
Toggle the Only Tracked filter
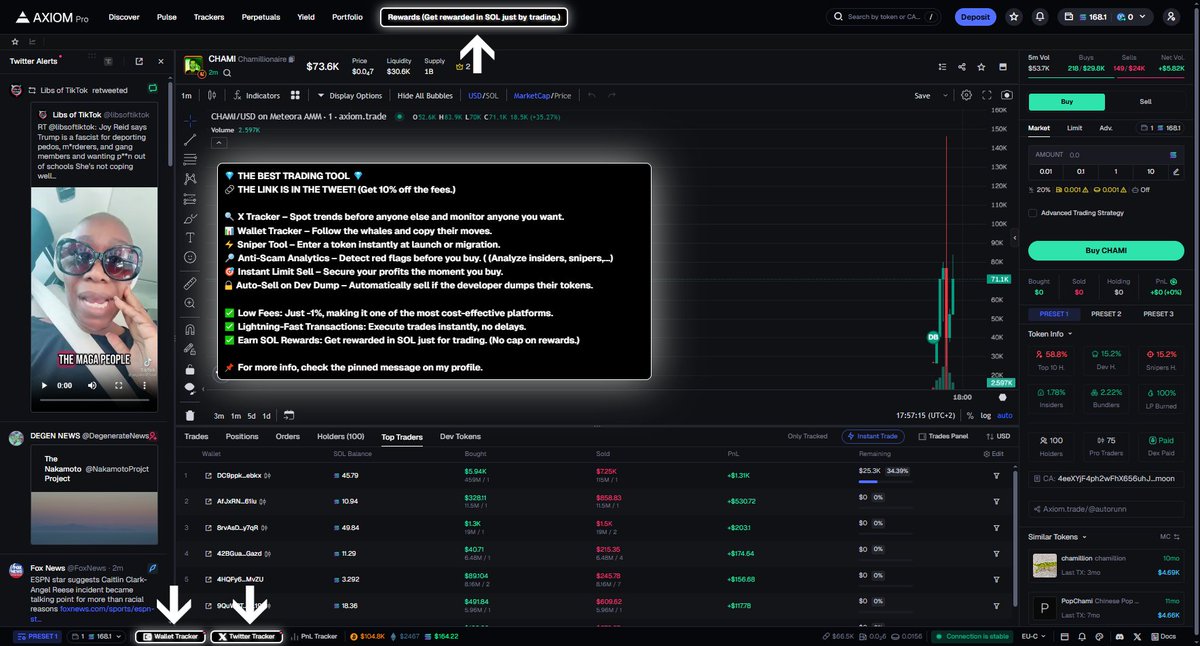(807, 436)
